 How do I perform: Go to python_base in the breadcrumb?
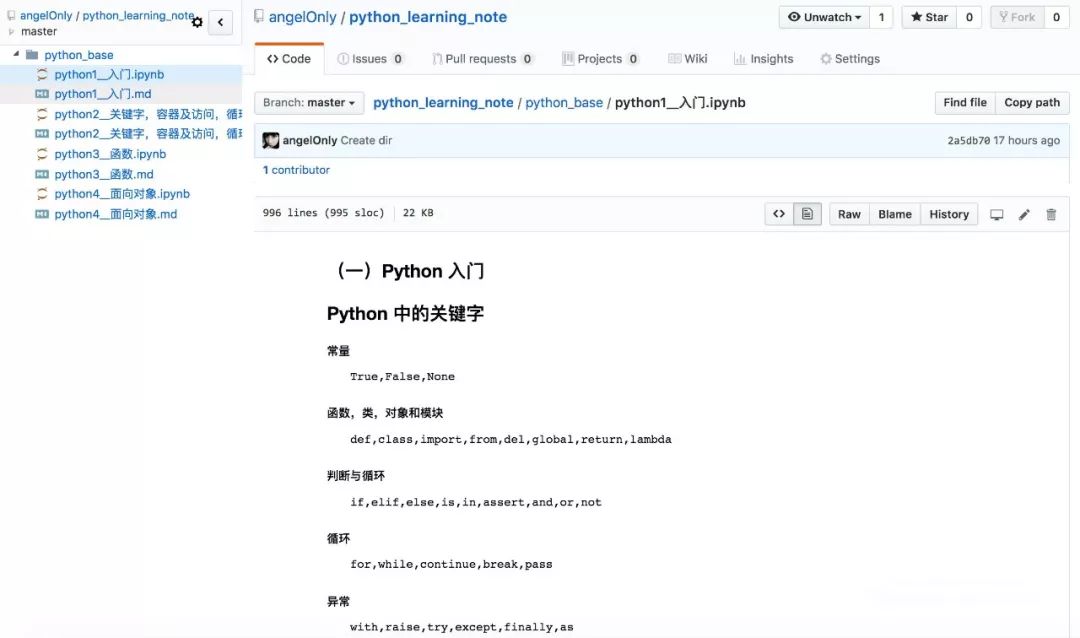click(x=564, y=103)
